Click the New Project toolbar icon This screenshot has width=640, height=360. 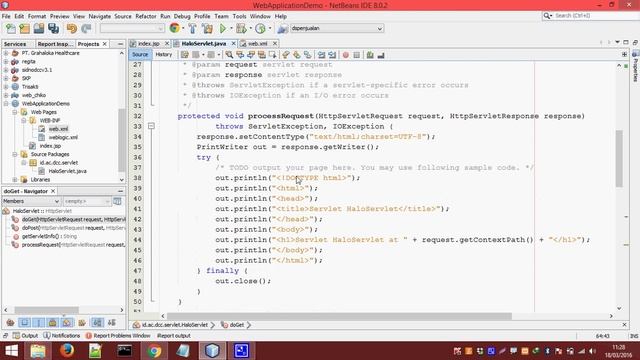[x=25, y=28]
